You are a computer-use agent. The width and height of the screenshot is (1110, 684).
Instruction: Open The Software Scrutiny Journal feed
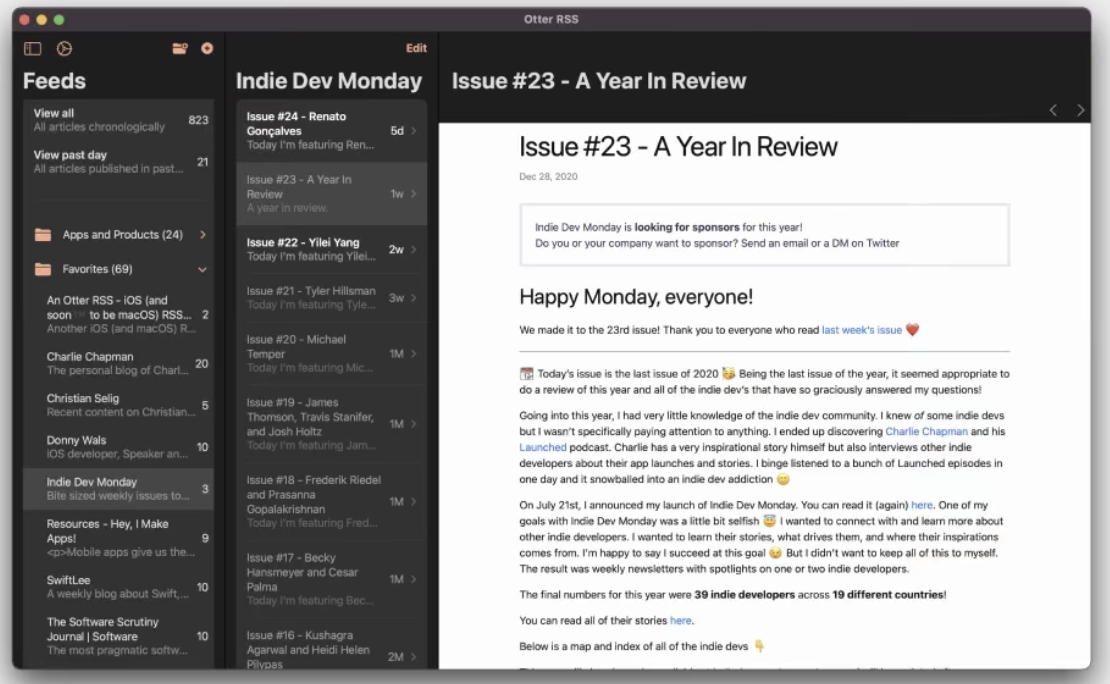(x=119, y=636)
